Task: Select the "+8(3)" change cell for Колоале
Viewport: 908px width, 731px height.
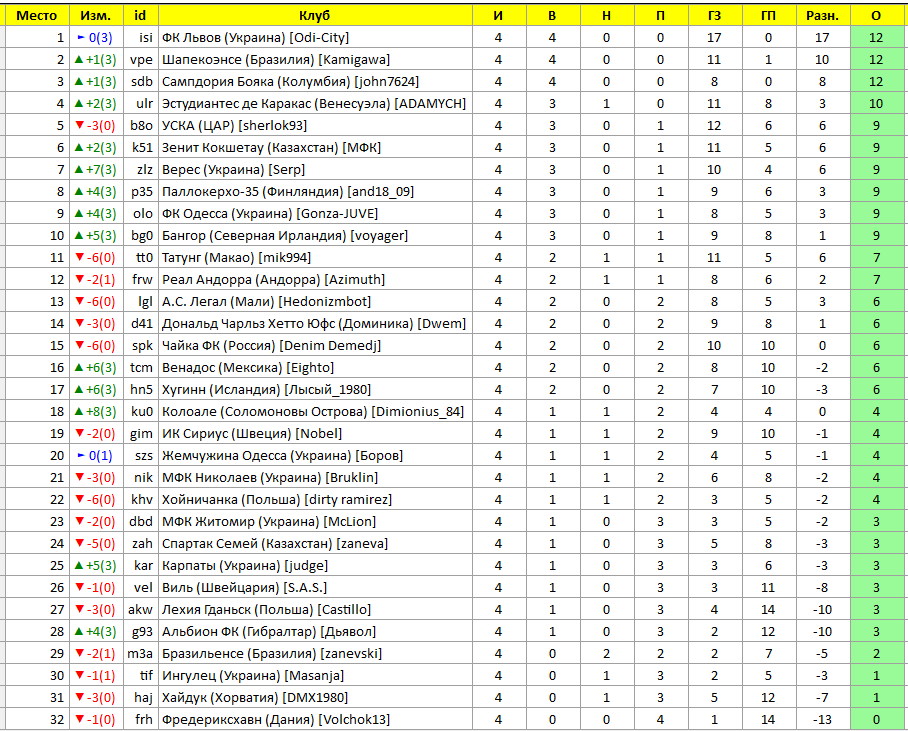Action: point(96,412)
